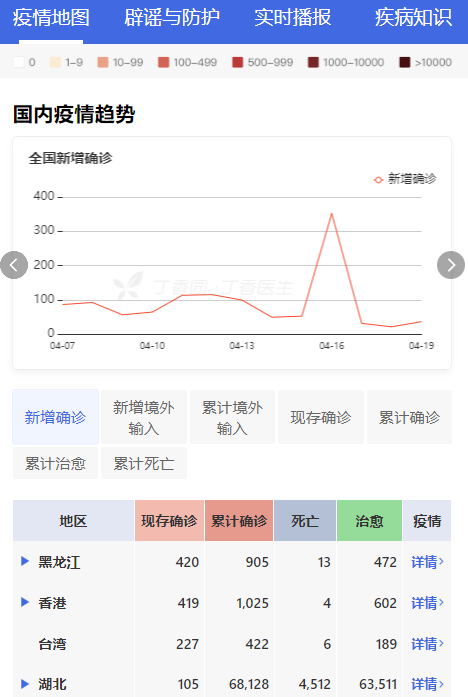Click 香港 cumulative value 1,025
The width and height of the screenshot is (468, 697).
(252, 603)
